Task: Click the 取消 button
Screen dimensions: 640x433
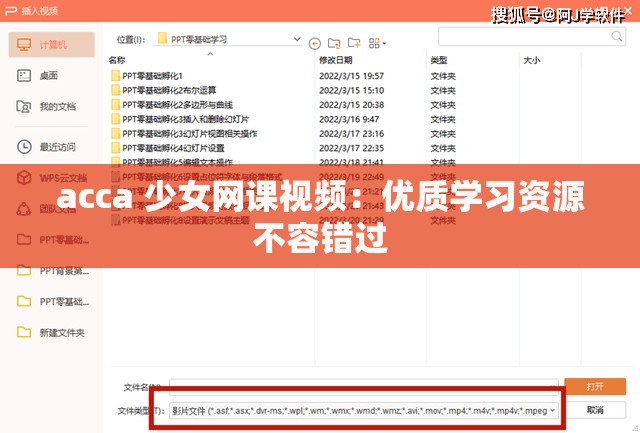Action: pyautogui.click(x=595, y=410)
